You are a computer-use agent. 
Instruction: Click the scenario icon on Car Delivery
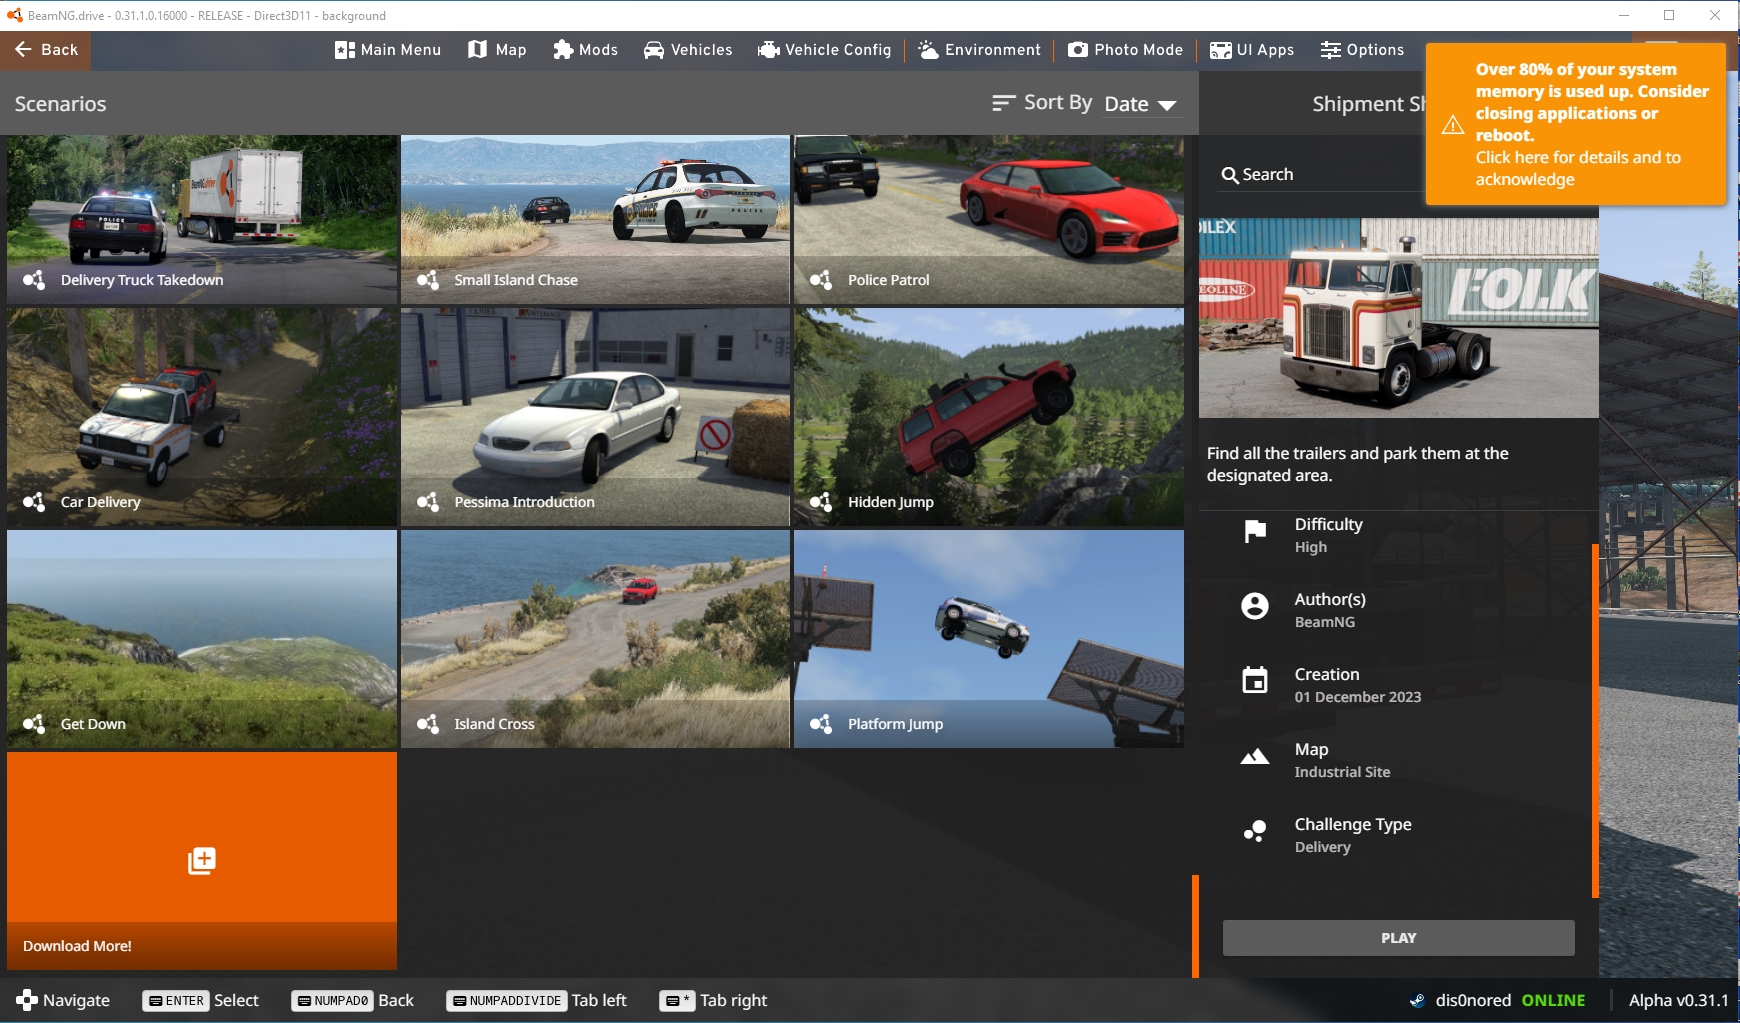pos(34,502)
